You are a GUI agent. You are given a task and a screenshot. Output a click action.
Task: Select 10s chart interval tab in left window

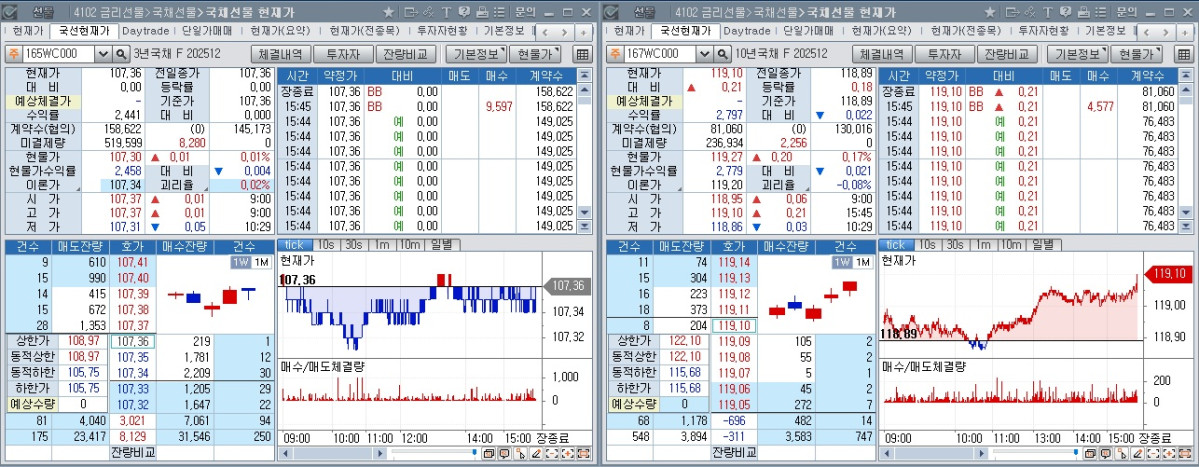click(x=326, y=245)
